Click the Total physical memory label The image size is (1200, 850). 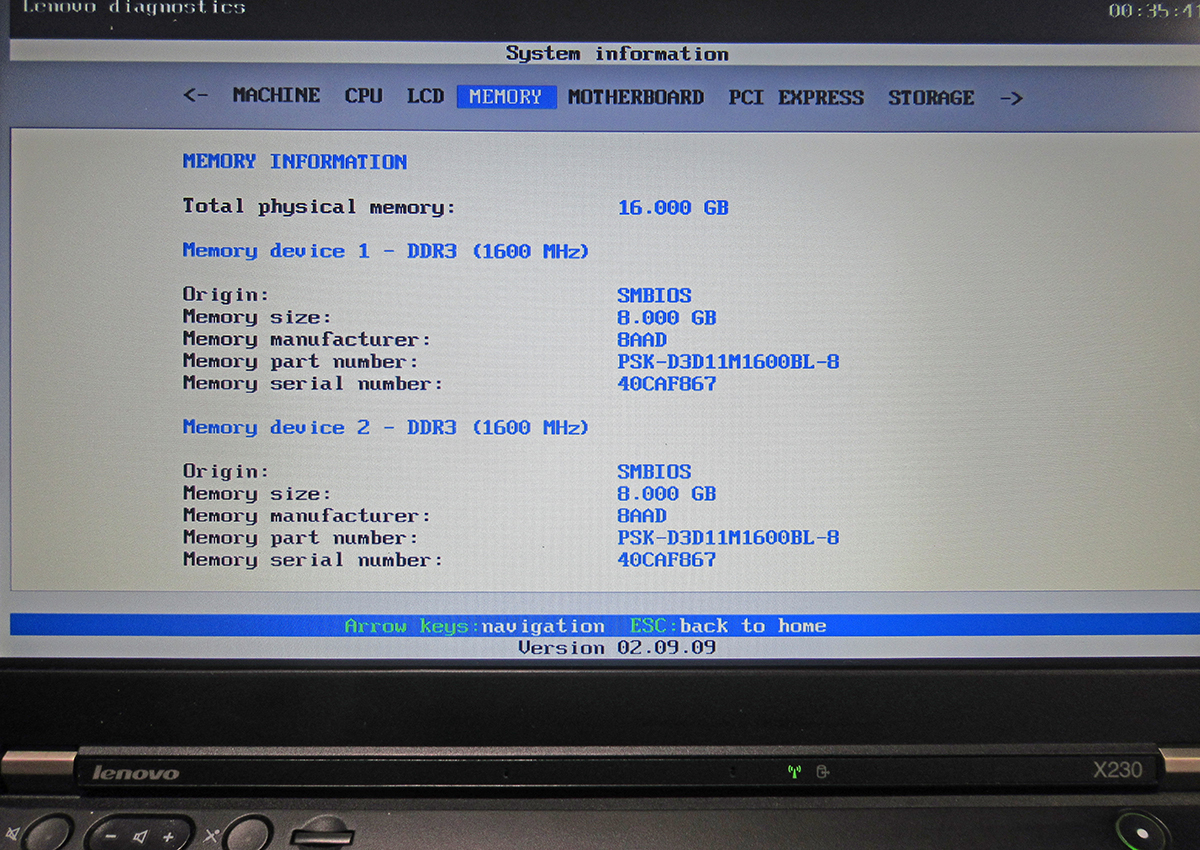pos(319,207)
